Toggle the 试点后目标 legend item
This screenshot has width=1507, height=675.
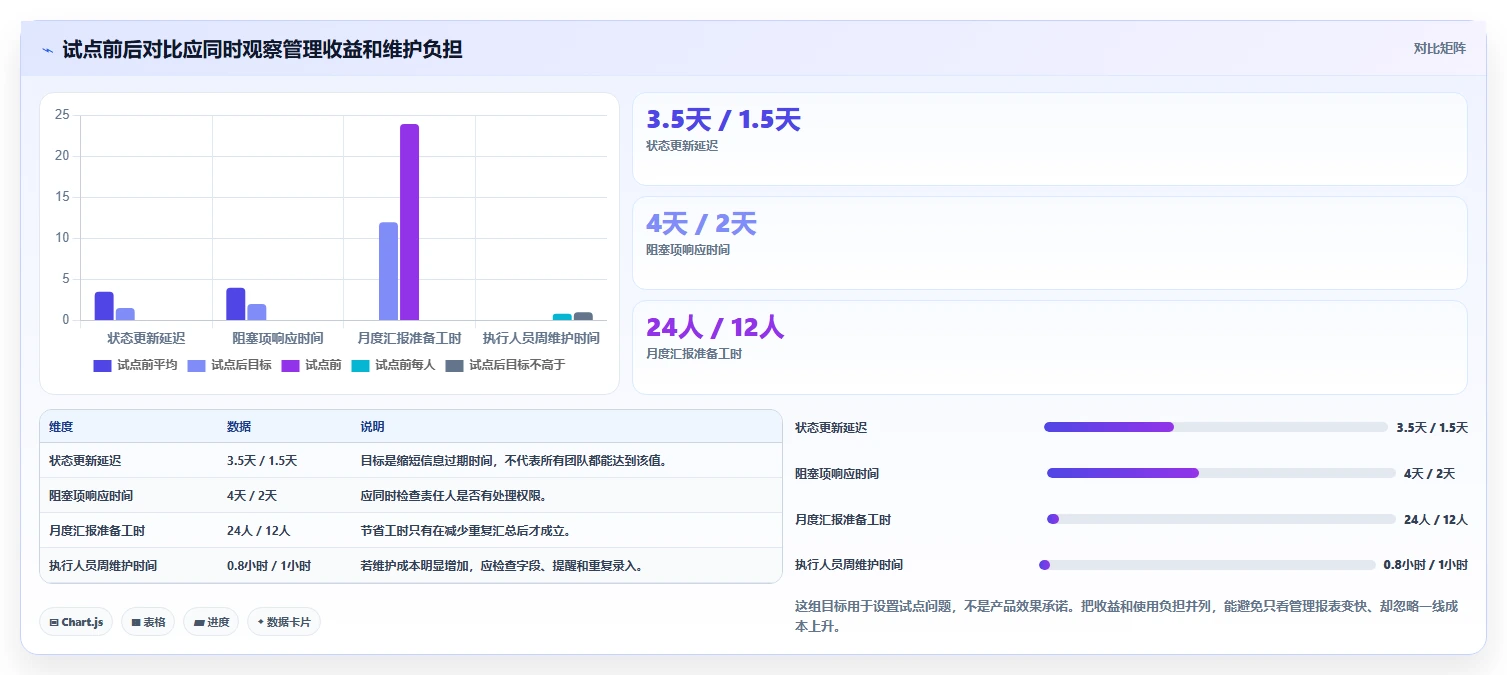click(x=229, y=365)
